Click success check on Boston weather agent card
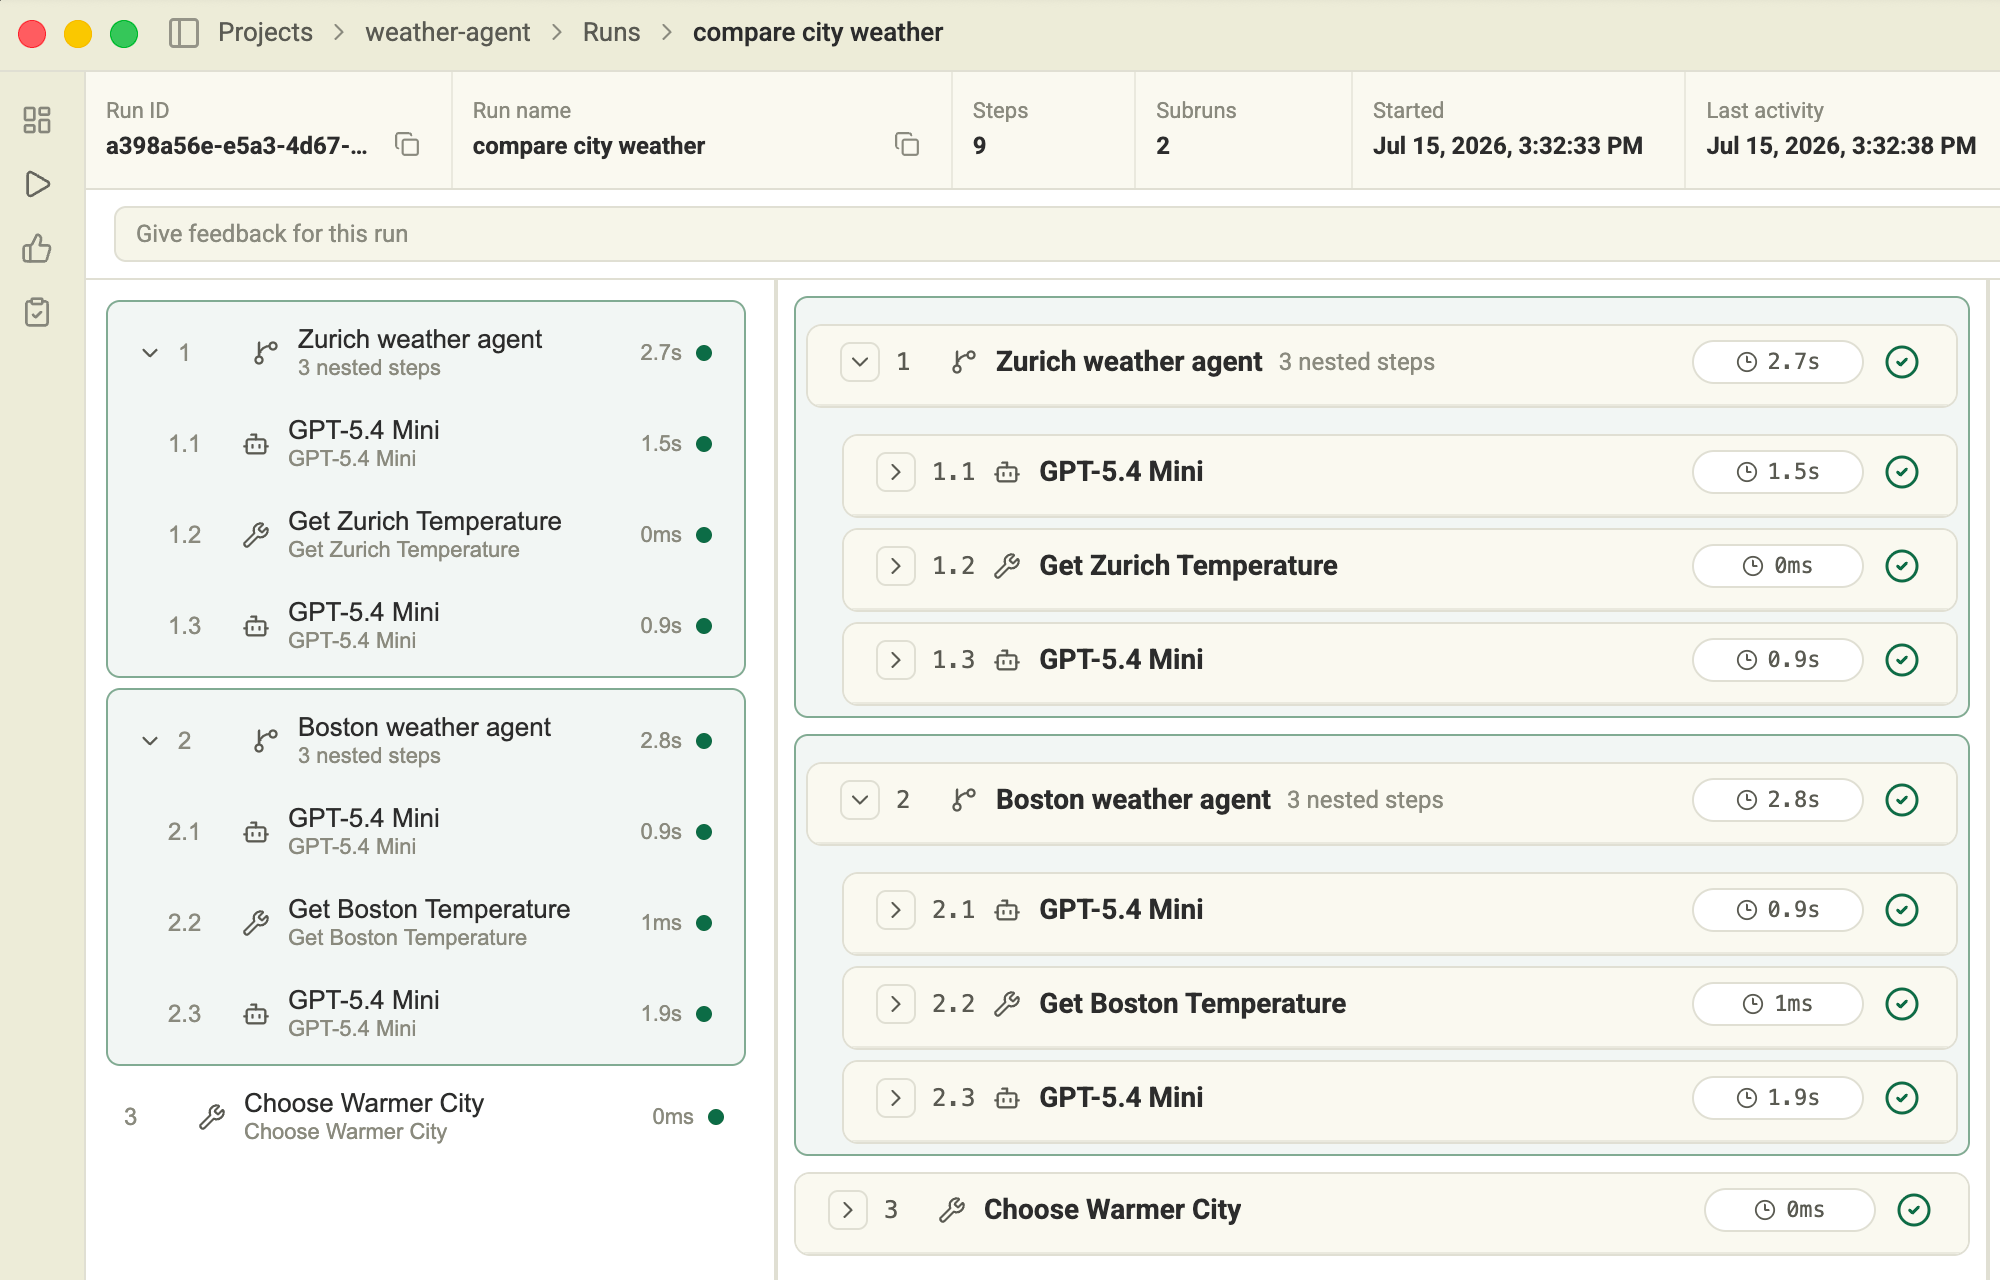Viewport: 2000px width, 1280px height. [1901, 800]
